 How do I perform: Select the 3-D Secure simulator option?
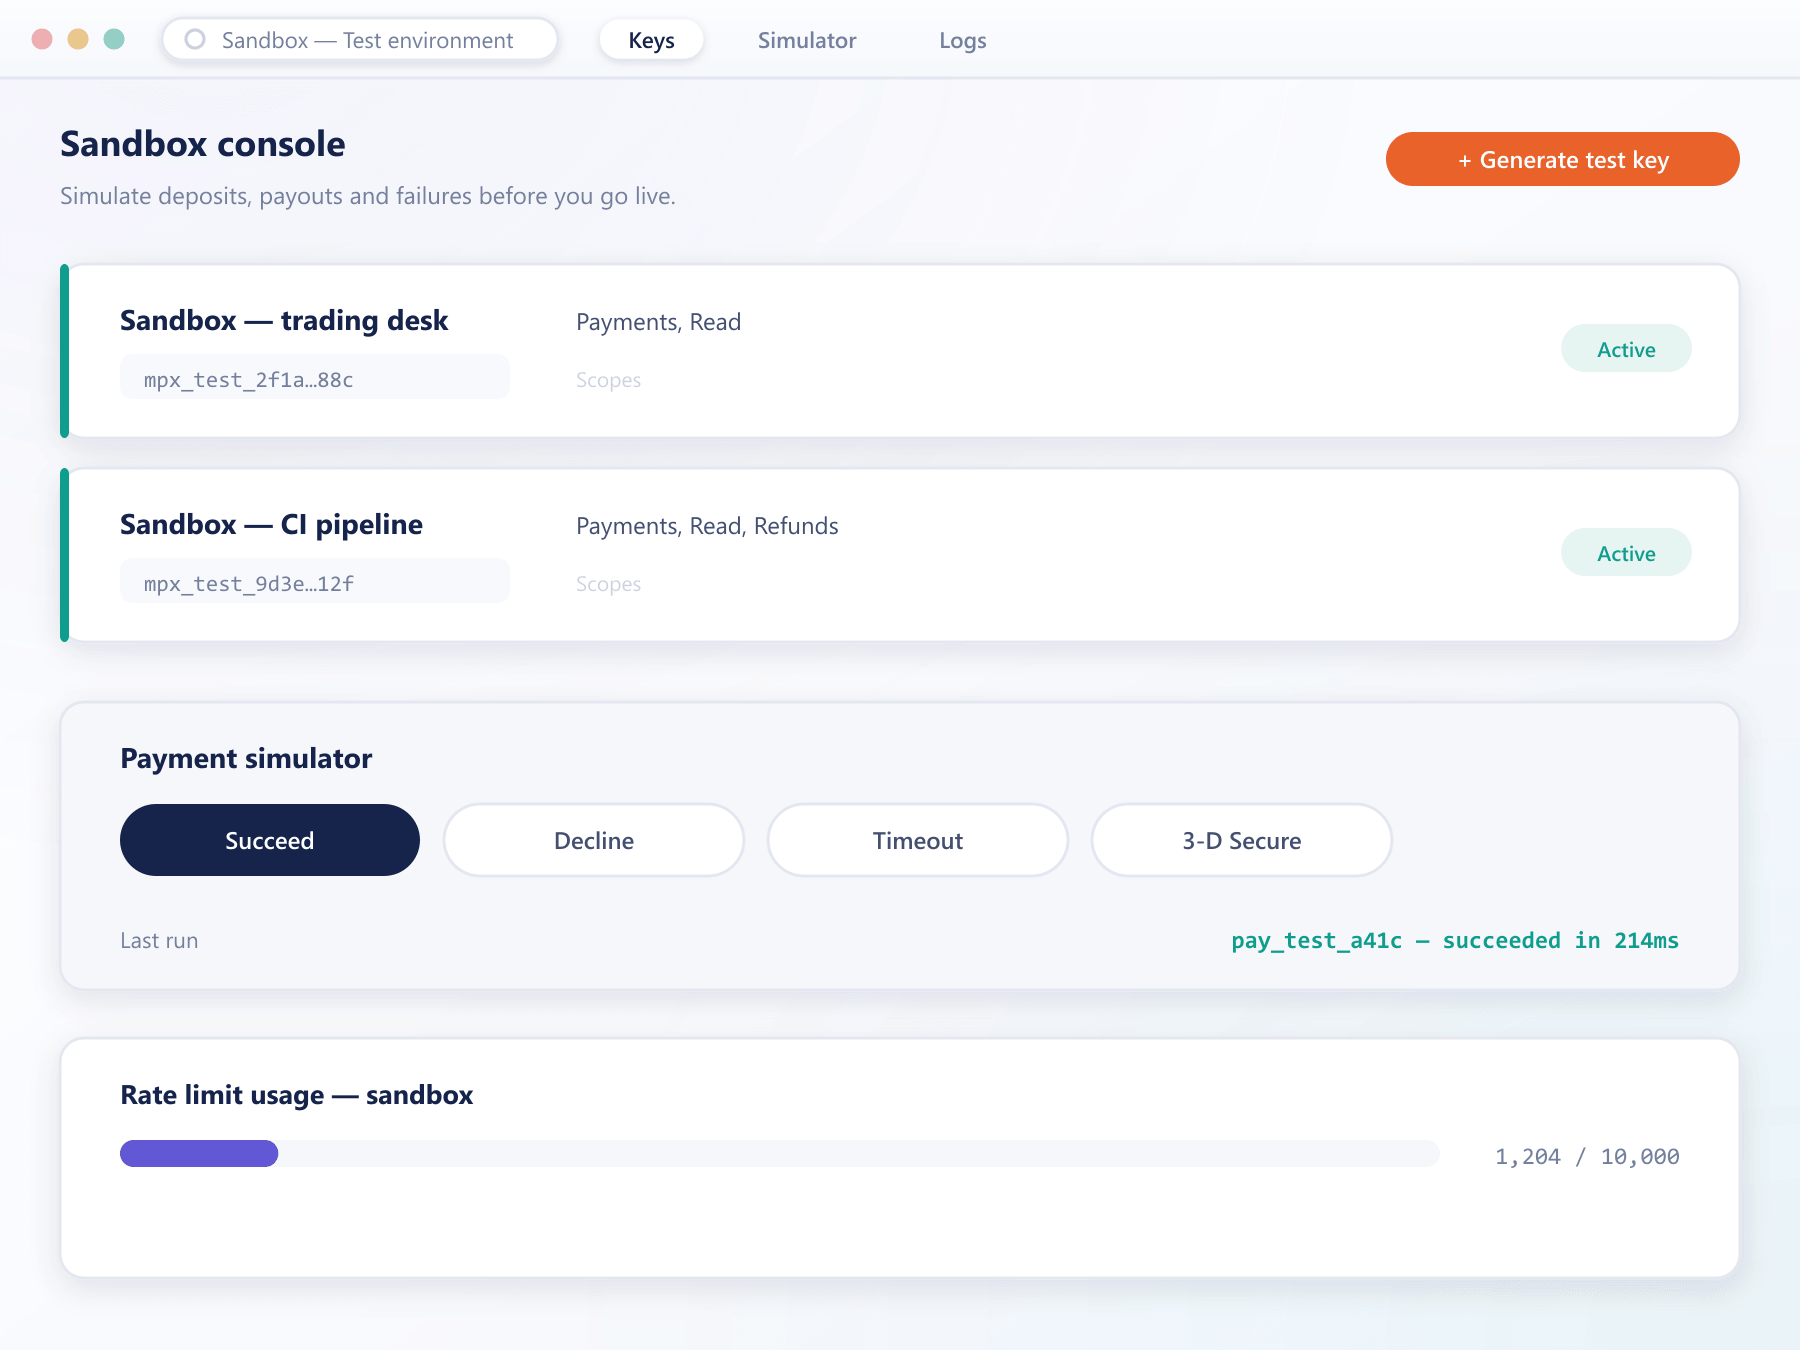coord(1242,840)
